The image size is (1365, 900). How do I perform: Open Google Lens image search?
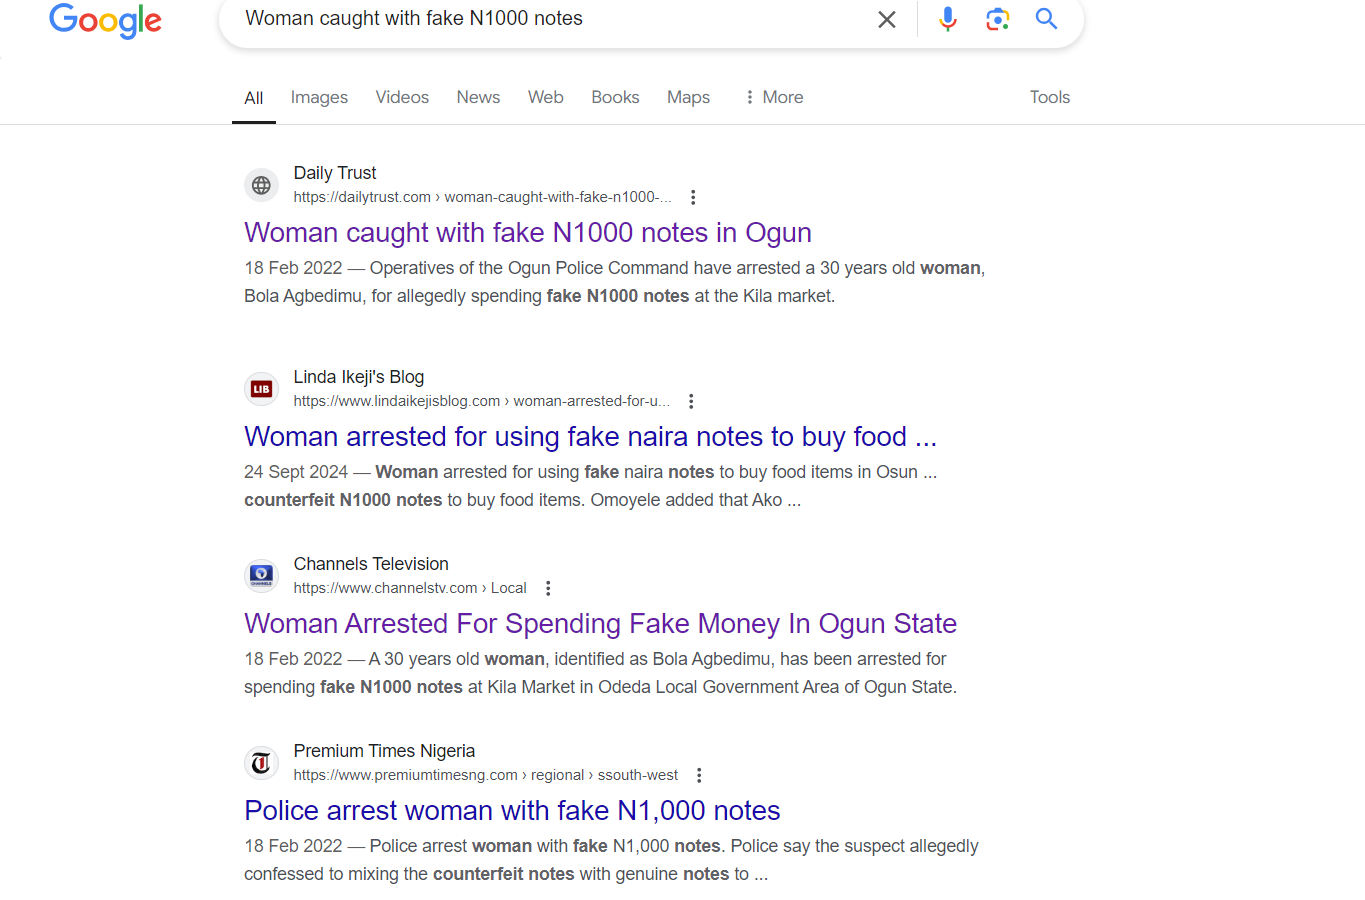point(997,19)
